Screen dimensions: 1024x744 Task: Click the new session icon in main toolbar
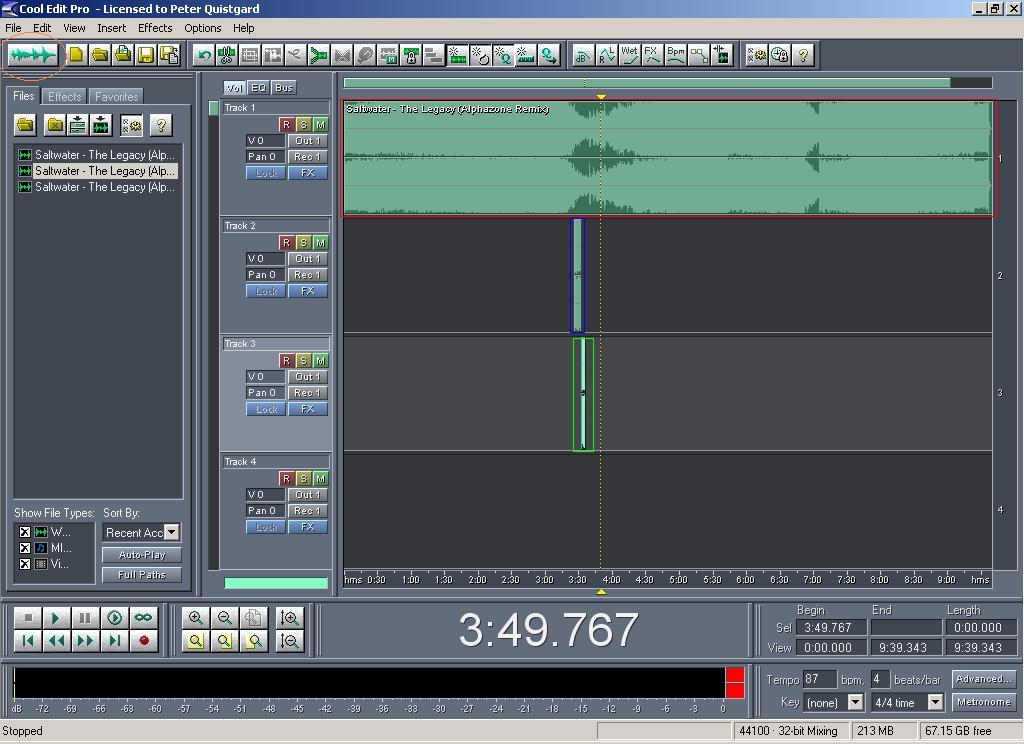[76, 55]
